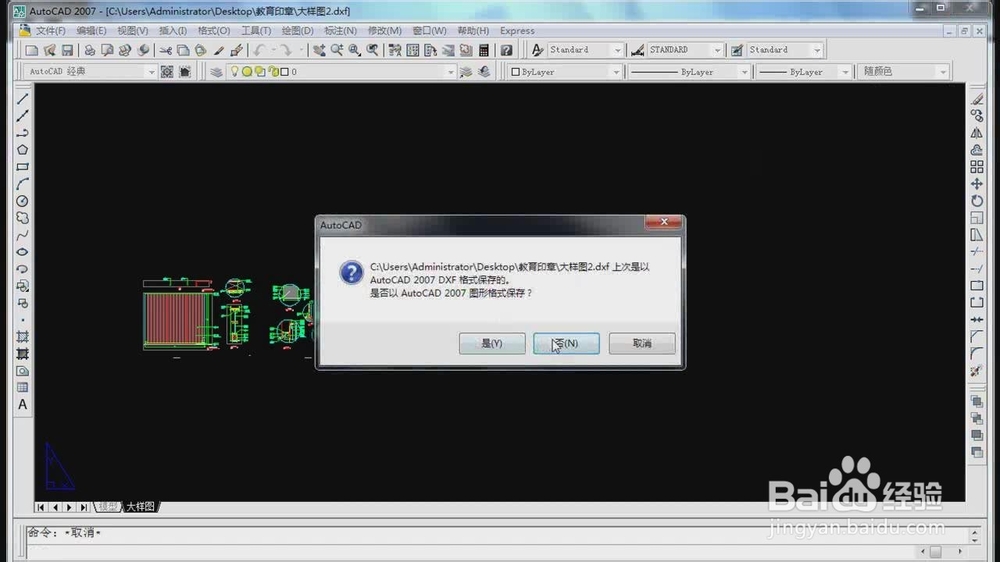
Task: Select the Move tool
Action: click(977, 184)
